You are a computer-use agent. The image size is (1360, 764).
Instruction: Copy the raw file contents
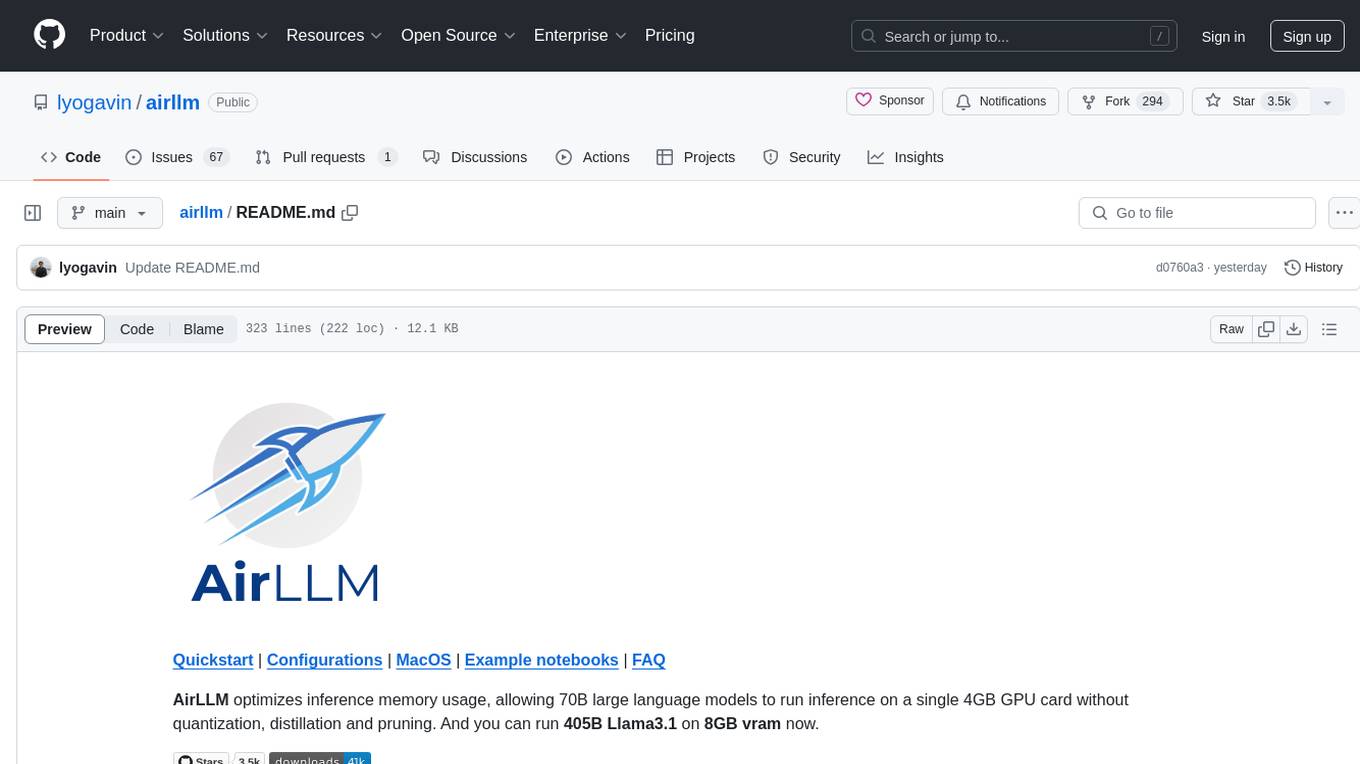click(1266, 329)
